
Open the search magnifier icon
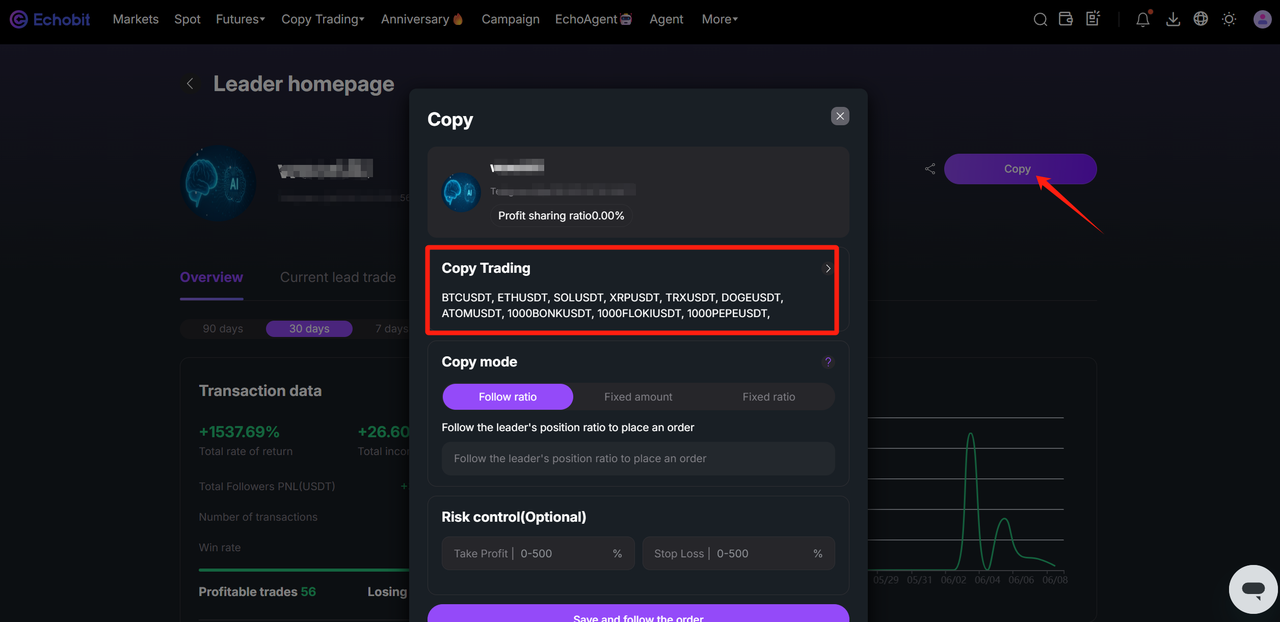[x=1040, y=19]
